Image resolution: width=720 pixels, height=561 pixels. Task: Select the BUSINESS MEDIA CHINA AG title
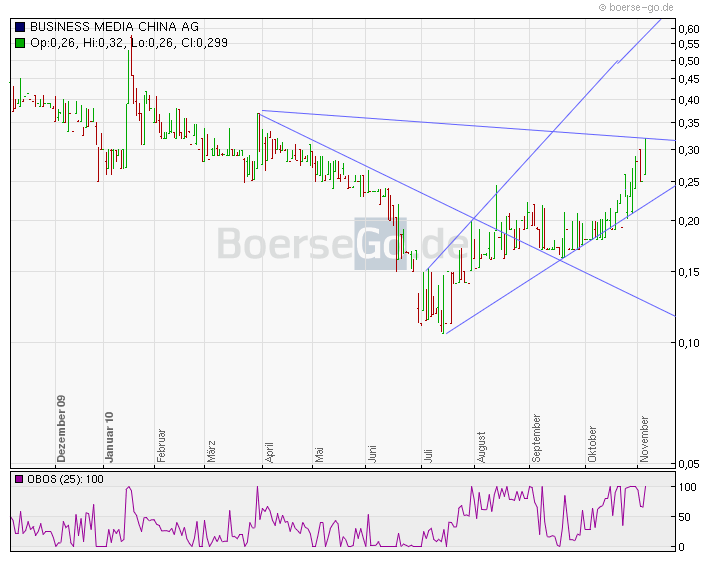114,27
